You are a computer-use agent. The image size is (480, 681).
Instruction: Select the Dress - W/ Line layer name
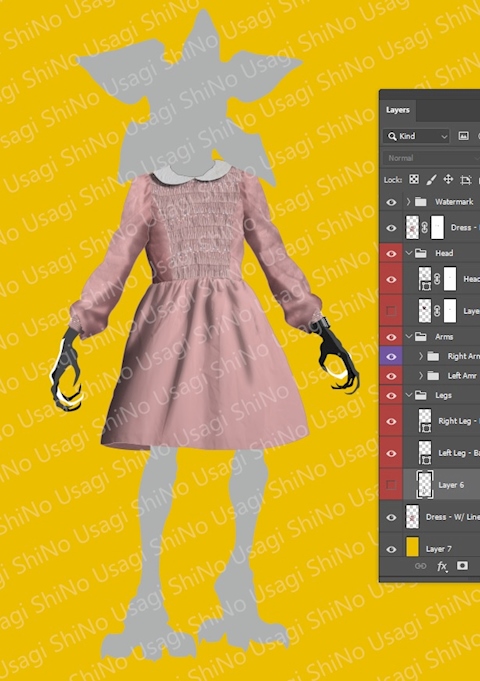(453, 517)
